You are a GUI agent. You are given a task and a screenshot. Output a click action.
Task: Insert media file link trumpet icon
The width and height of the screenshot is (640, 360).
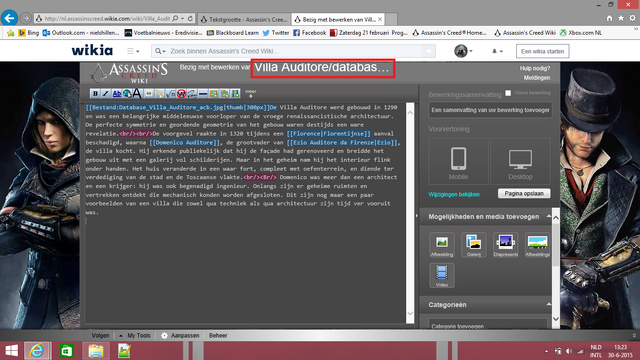[x=160, y=93]
